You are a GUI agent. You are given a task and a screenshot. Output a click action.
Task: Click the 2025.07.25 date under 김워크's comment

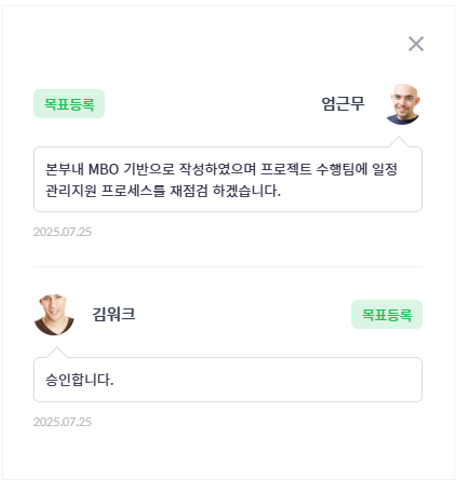[62, 422]
